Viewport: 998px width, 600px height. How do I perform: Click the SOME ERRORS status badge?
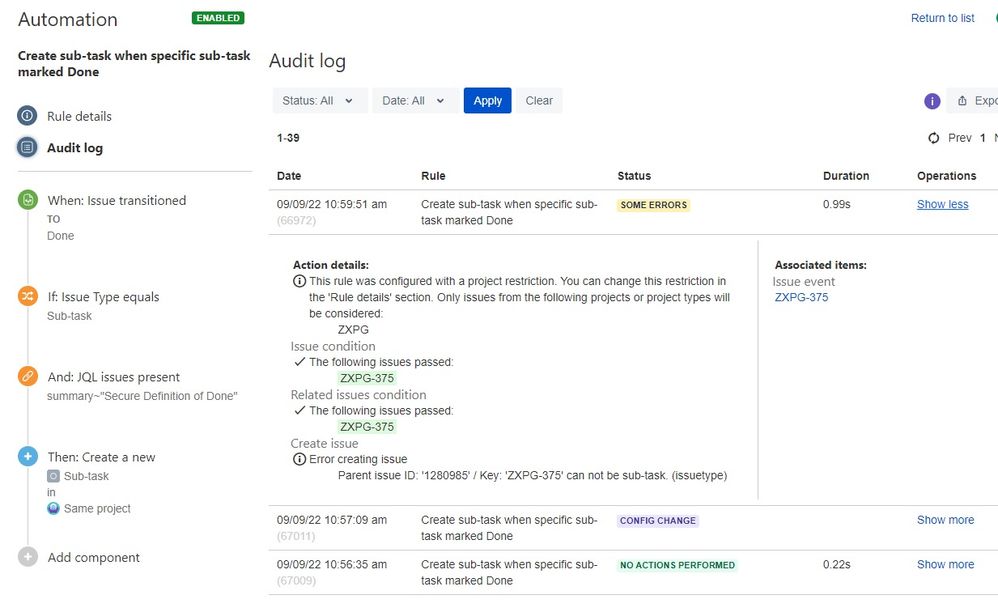pos(654,205)
